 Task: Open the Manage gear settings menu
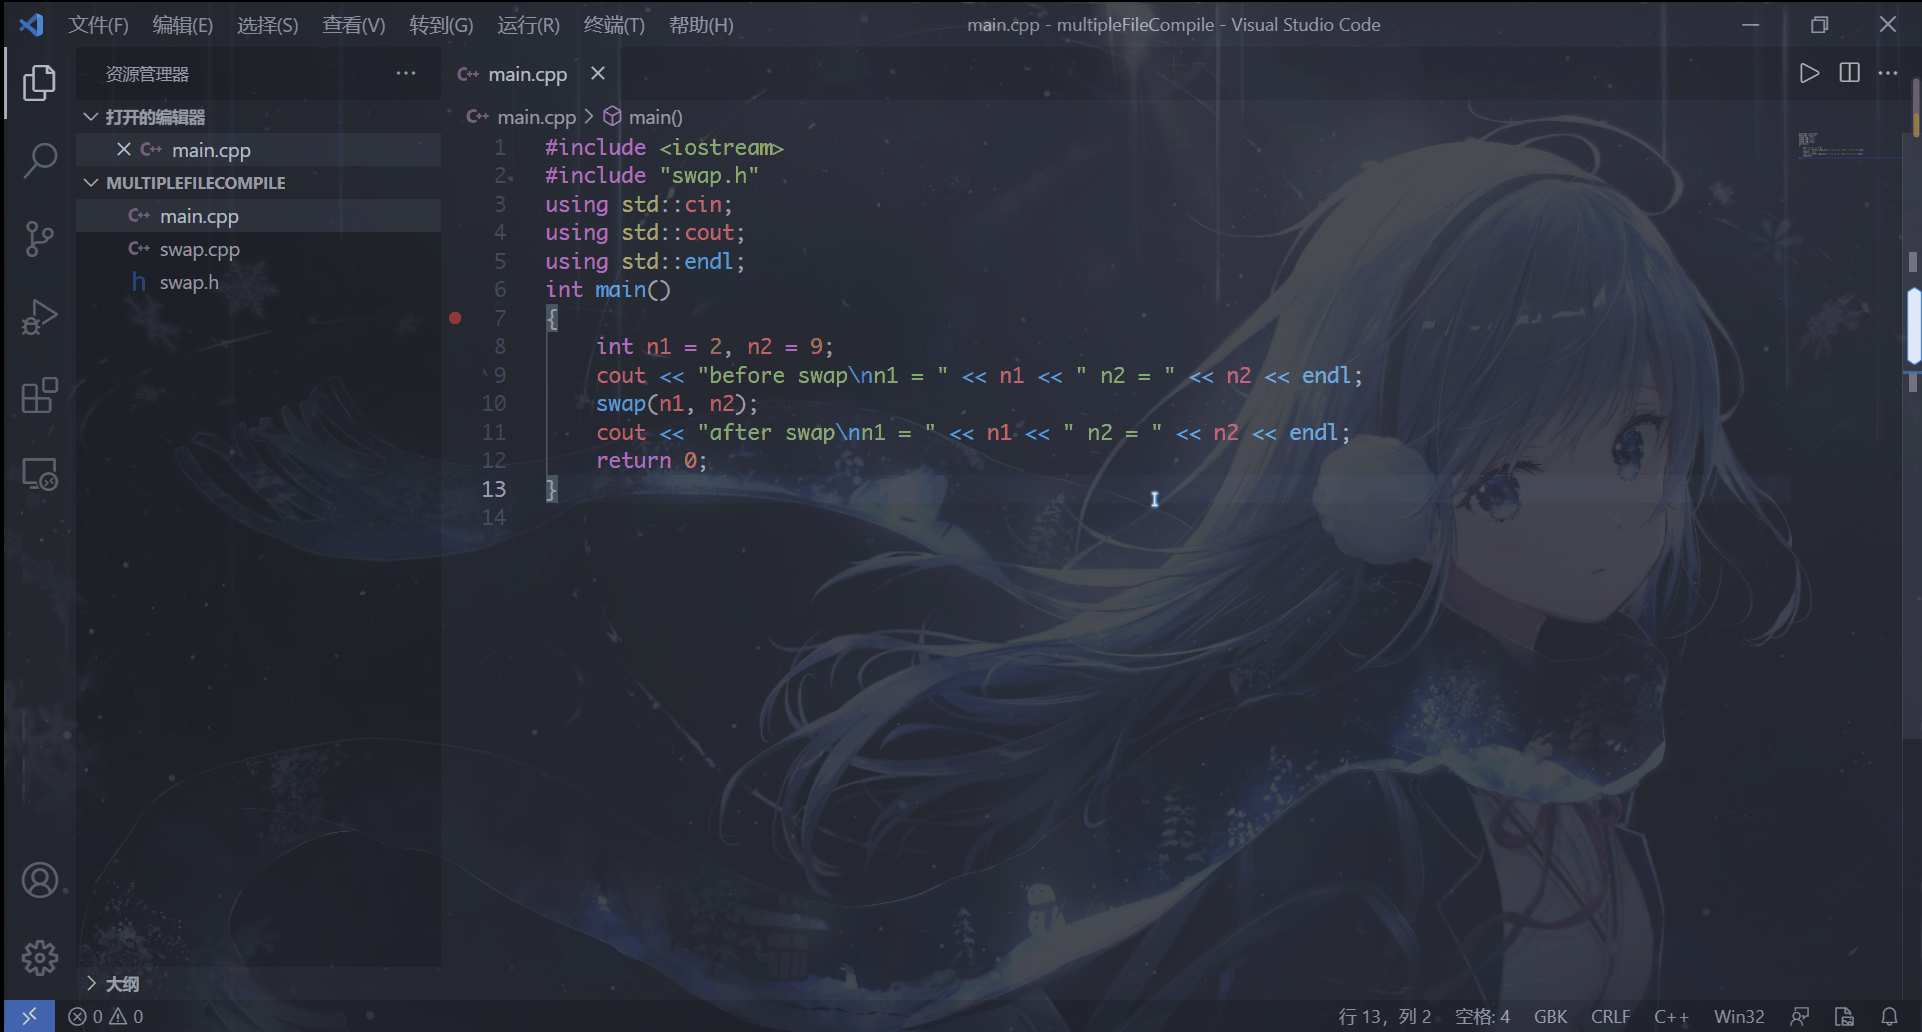[39, 958]
